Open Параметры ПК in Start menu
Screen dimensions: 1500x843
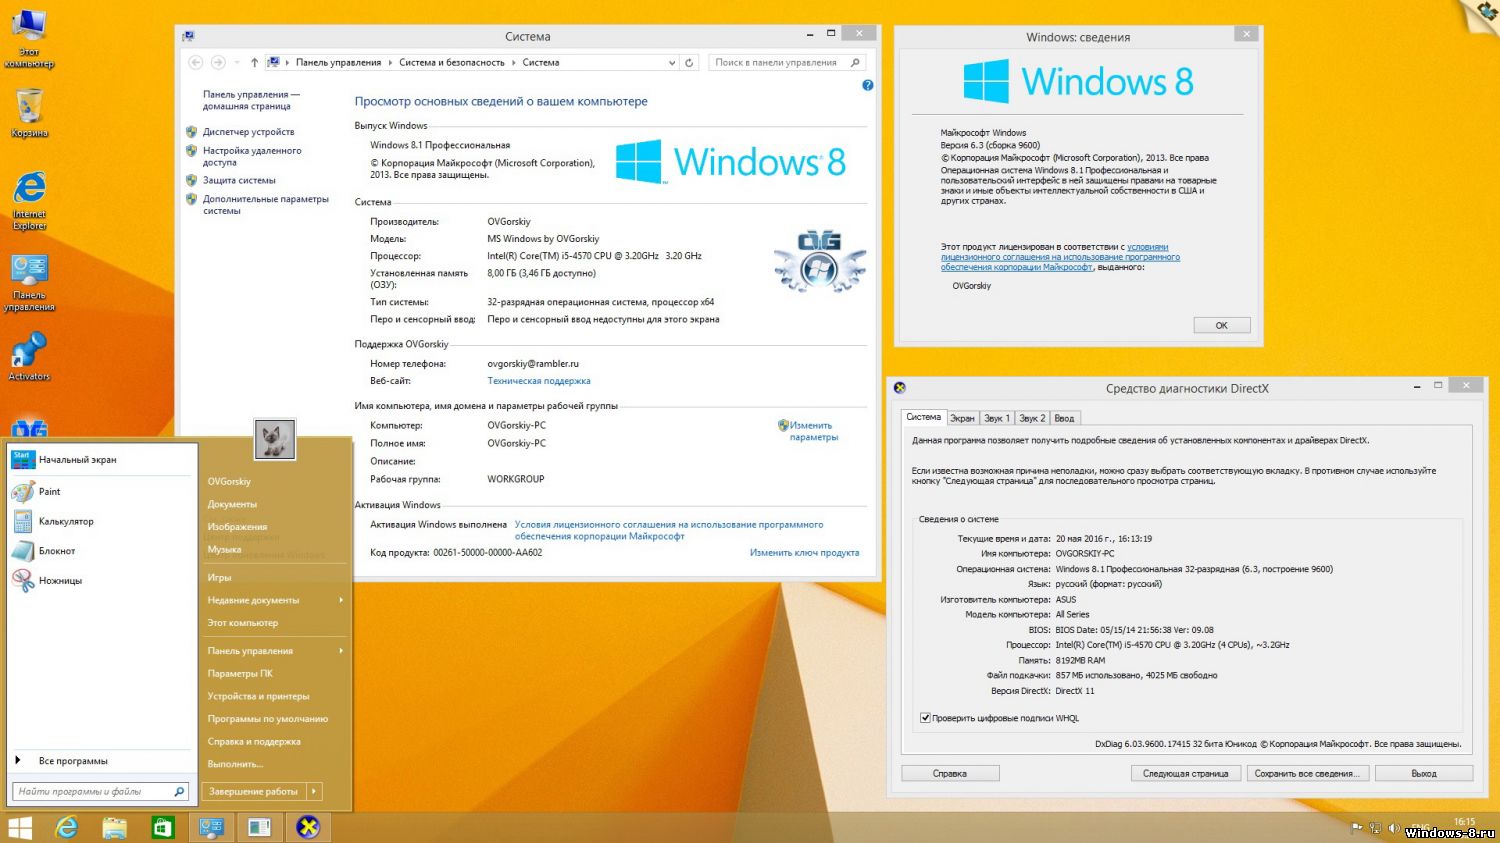coord(240,674)
